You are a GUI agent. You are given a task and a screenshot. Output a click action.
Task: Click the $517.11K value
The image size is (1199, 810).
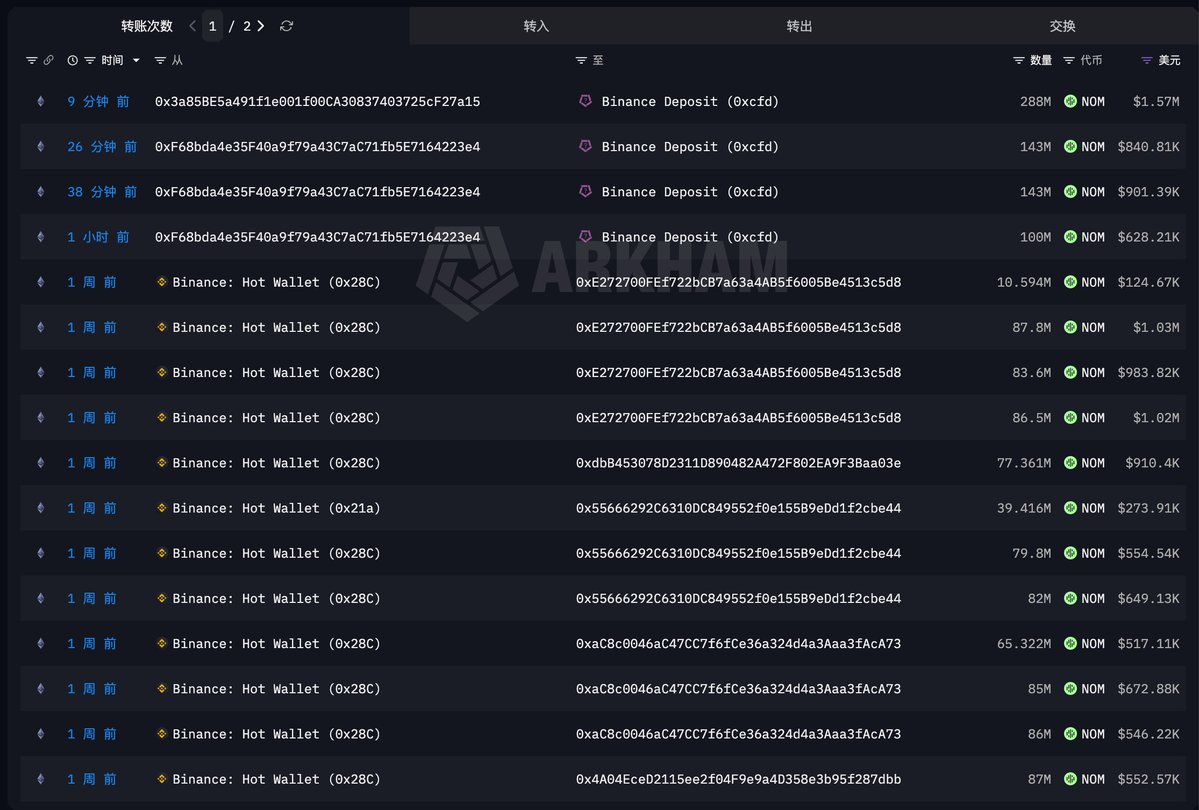click(x=1148, y=643)
